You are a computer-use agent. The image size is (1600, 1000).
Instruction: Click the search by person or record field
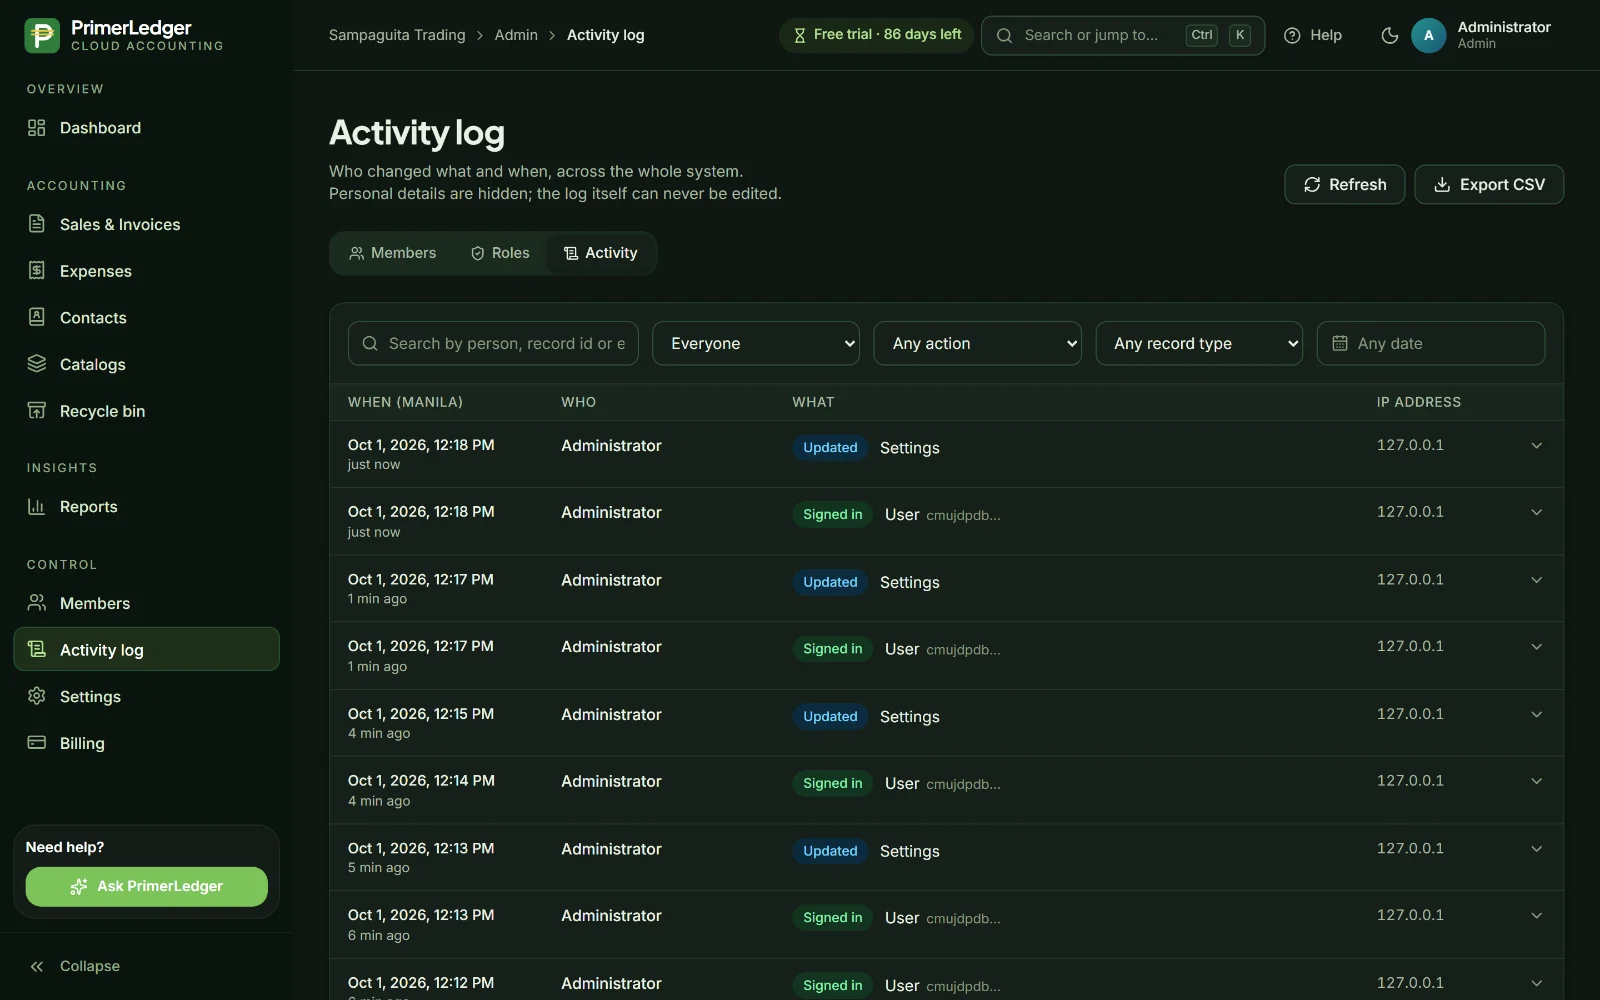pos(493,343)
